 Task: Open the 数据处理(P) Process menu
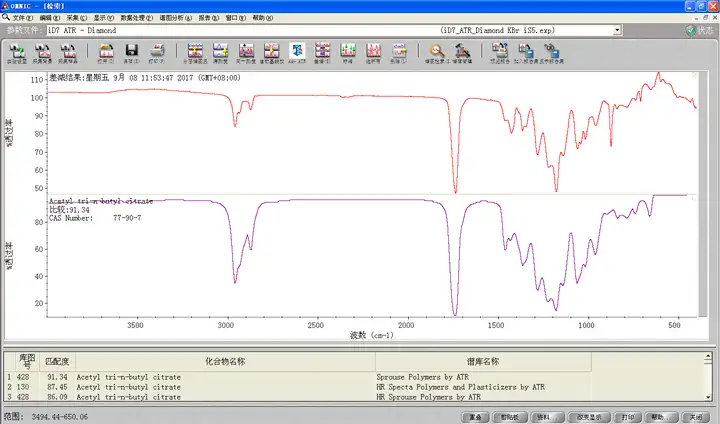click(136, 18)
